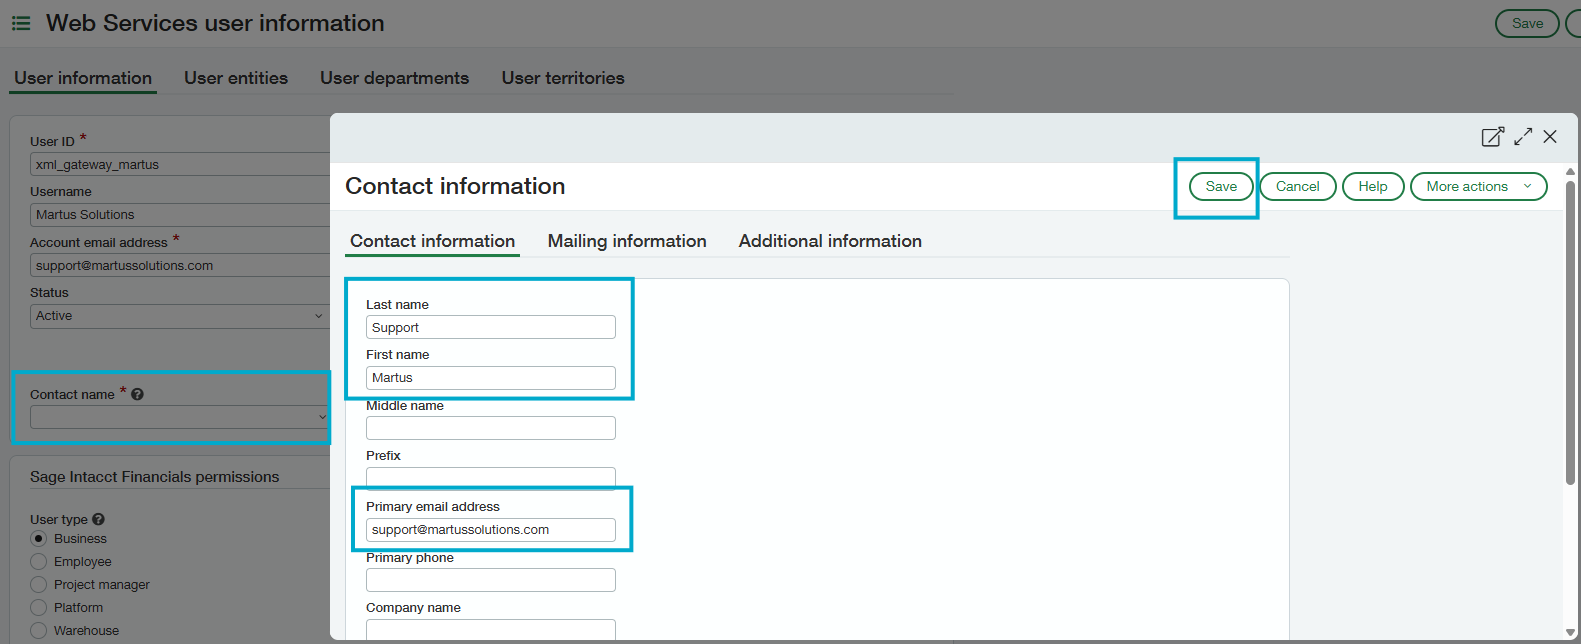The width and height of the screenshot is (1581, 644).
Task: Select the Platform user type
Action: (39, 608)
